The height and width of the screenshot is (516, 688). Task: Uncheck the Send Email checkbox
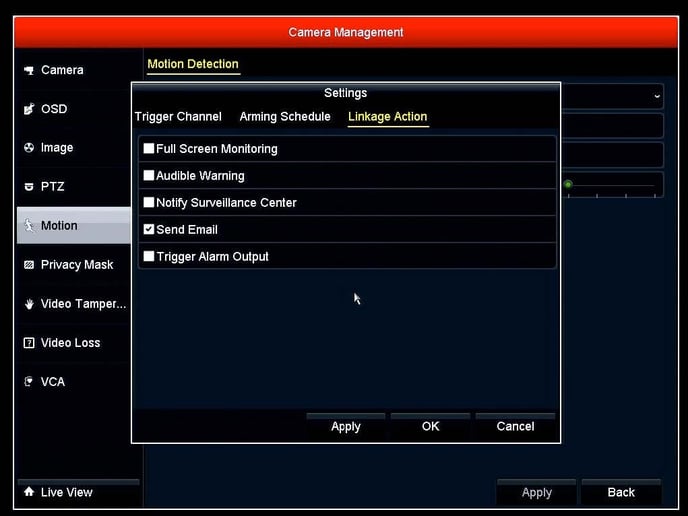pos(149,230)
